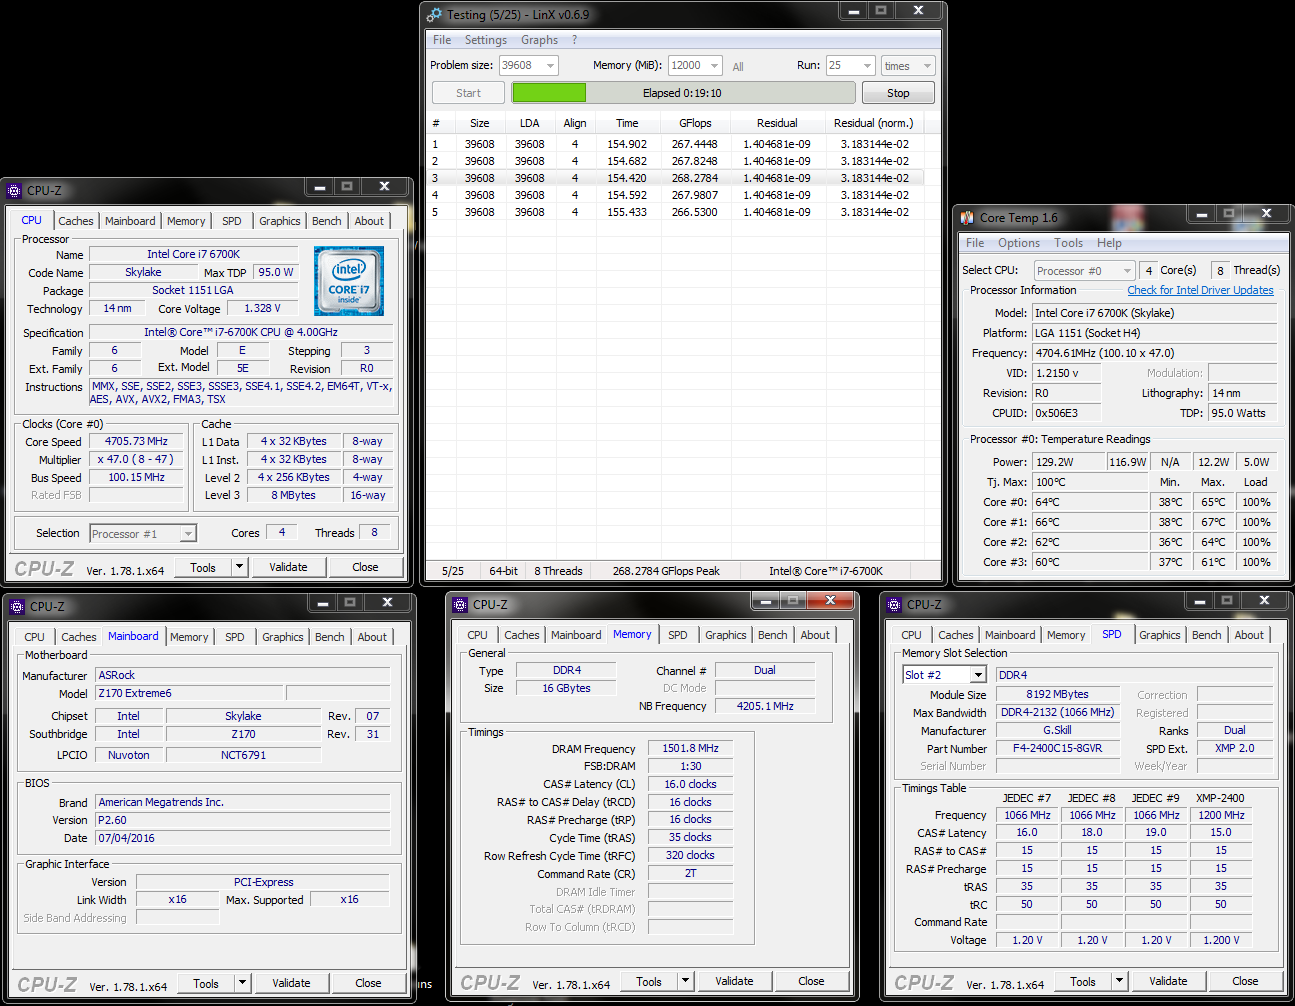Click Tools button in Mainboard CPU-Z window
Screen dimensions: 1295x1006
206,984
